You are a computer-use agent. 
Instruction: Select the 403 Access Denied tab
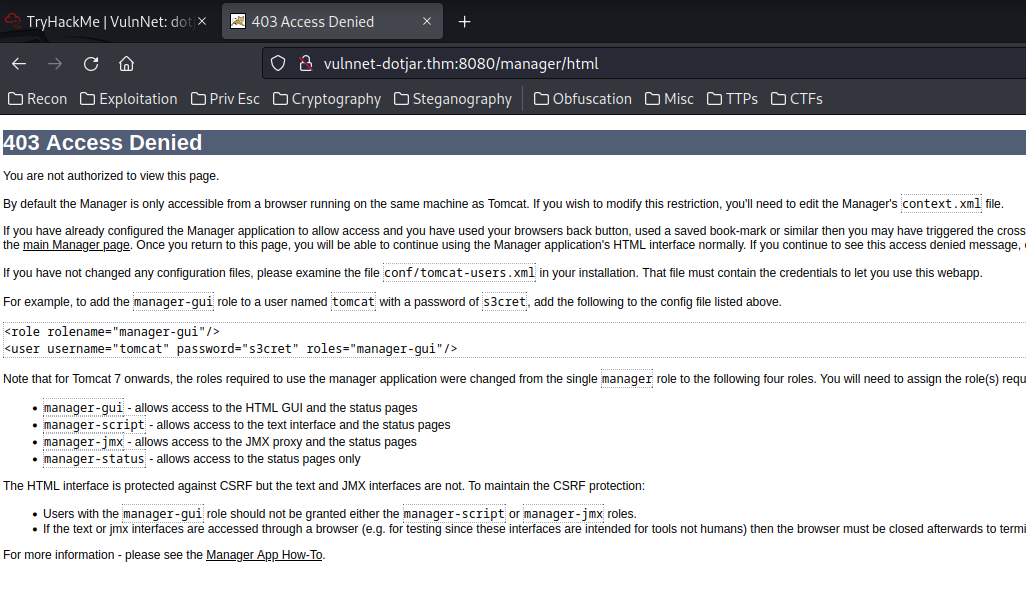point(332,22)
